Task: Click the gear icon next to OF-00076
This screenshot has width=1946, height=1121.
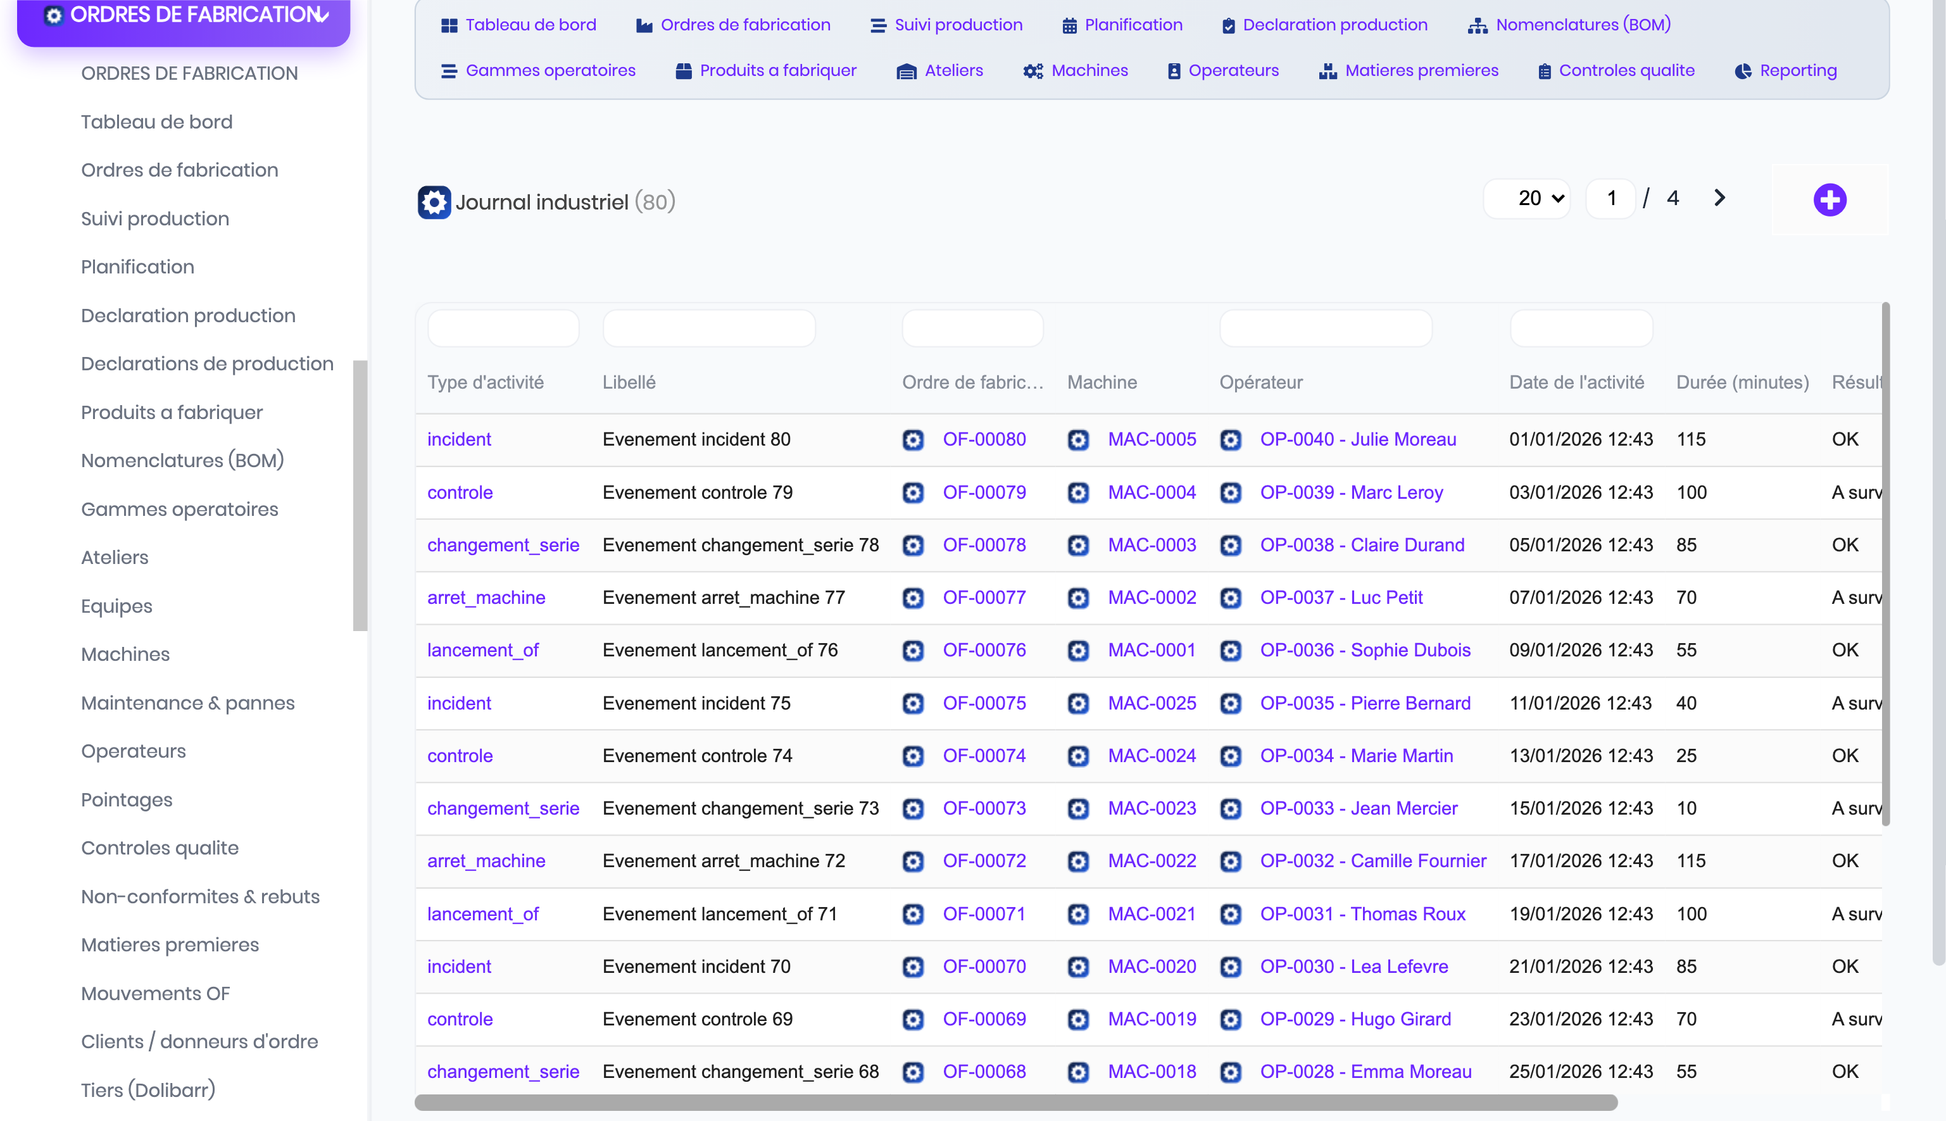Action: [913, 651]
